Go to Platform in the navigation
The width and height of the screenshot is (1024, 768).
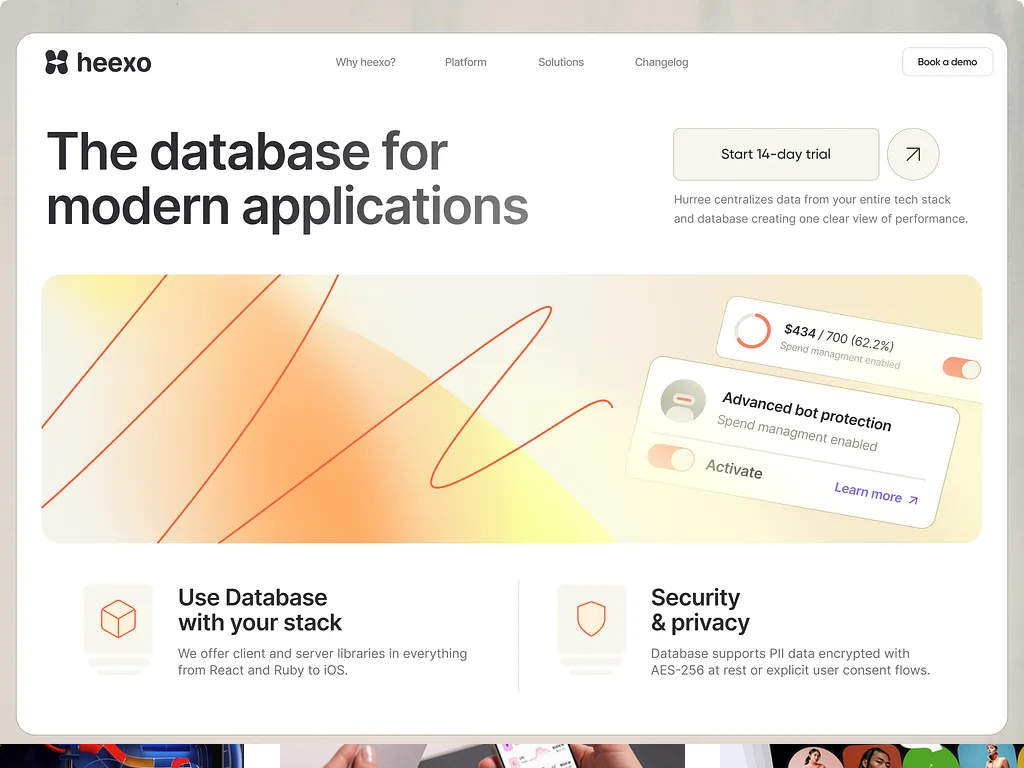(x=465, y=62)
